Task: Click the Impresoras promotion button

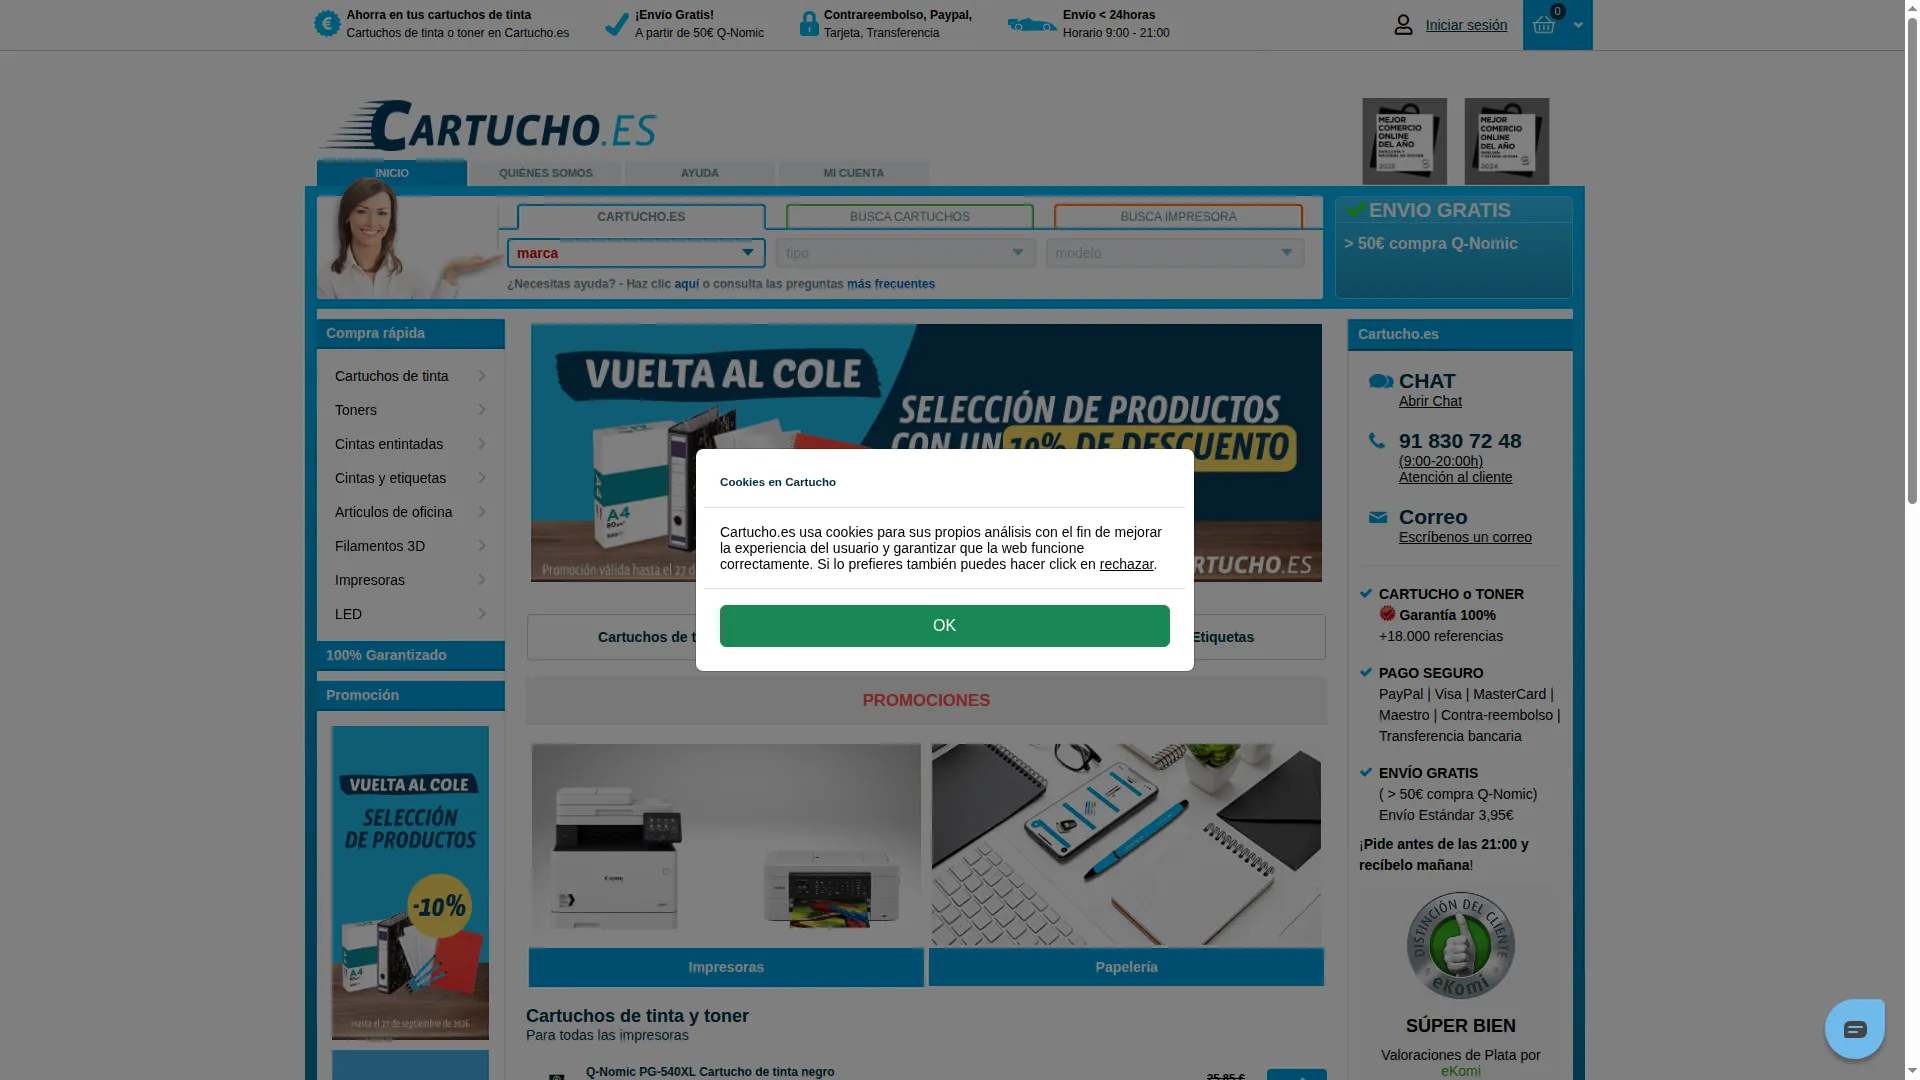Action: pyautogui.click(x=726, y=967)
